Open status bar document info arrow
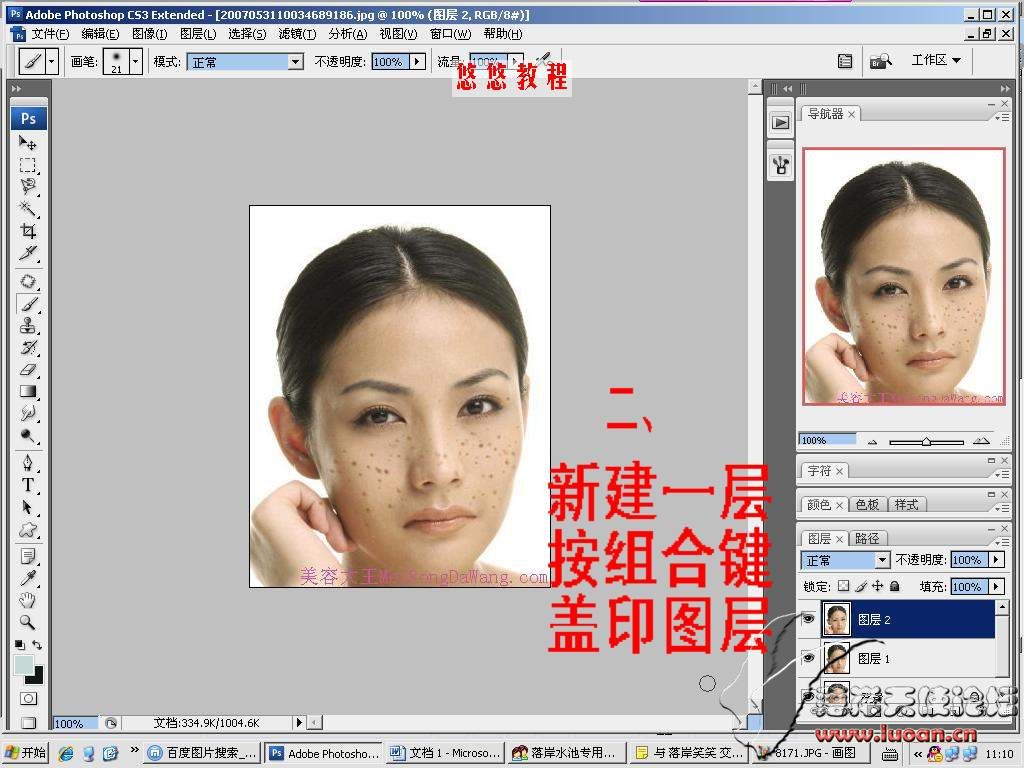1024x768 pixels. (x=299, y=722)
